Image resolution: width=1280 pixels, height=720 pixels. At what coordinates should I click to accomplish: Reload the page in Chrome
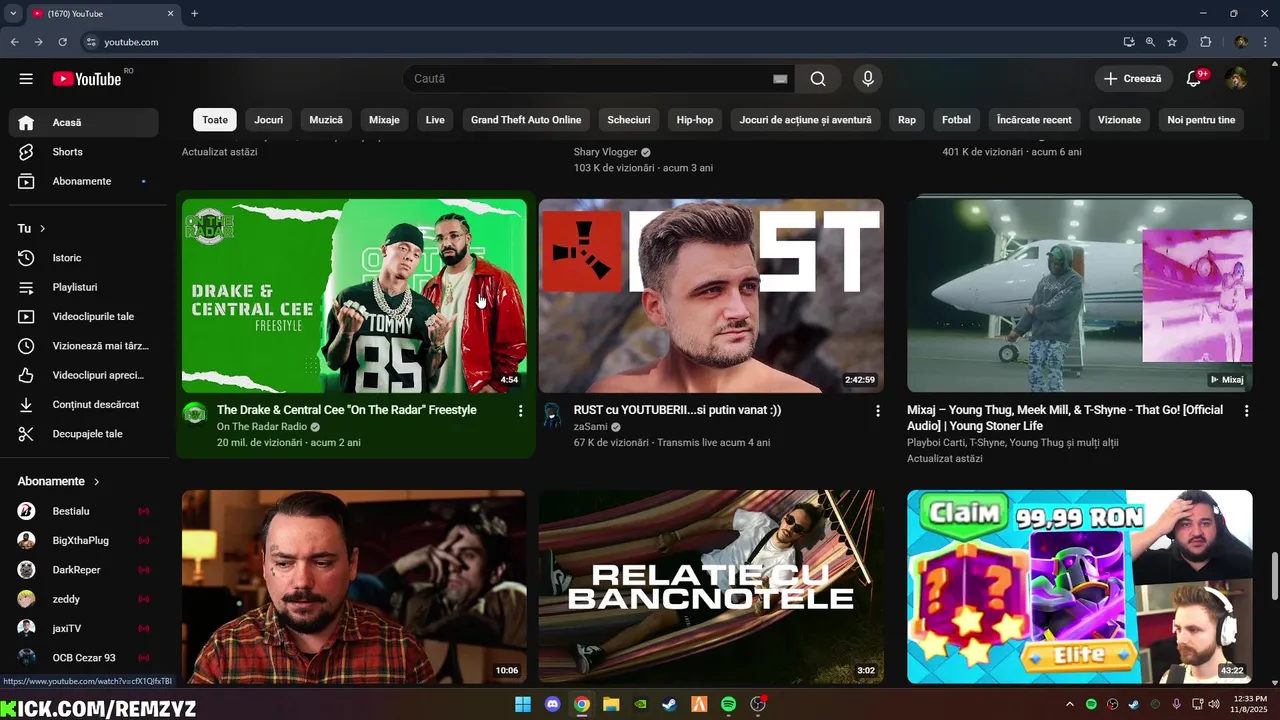[x=62, y=42]
